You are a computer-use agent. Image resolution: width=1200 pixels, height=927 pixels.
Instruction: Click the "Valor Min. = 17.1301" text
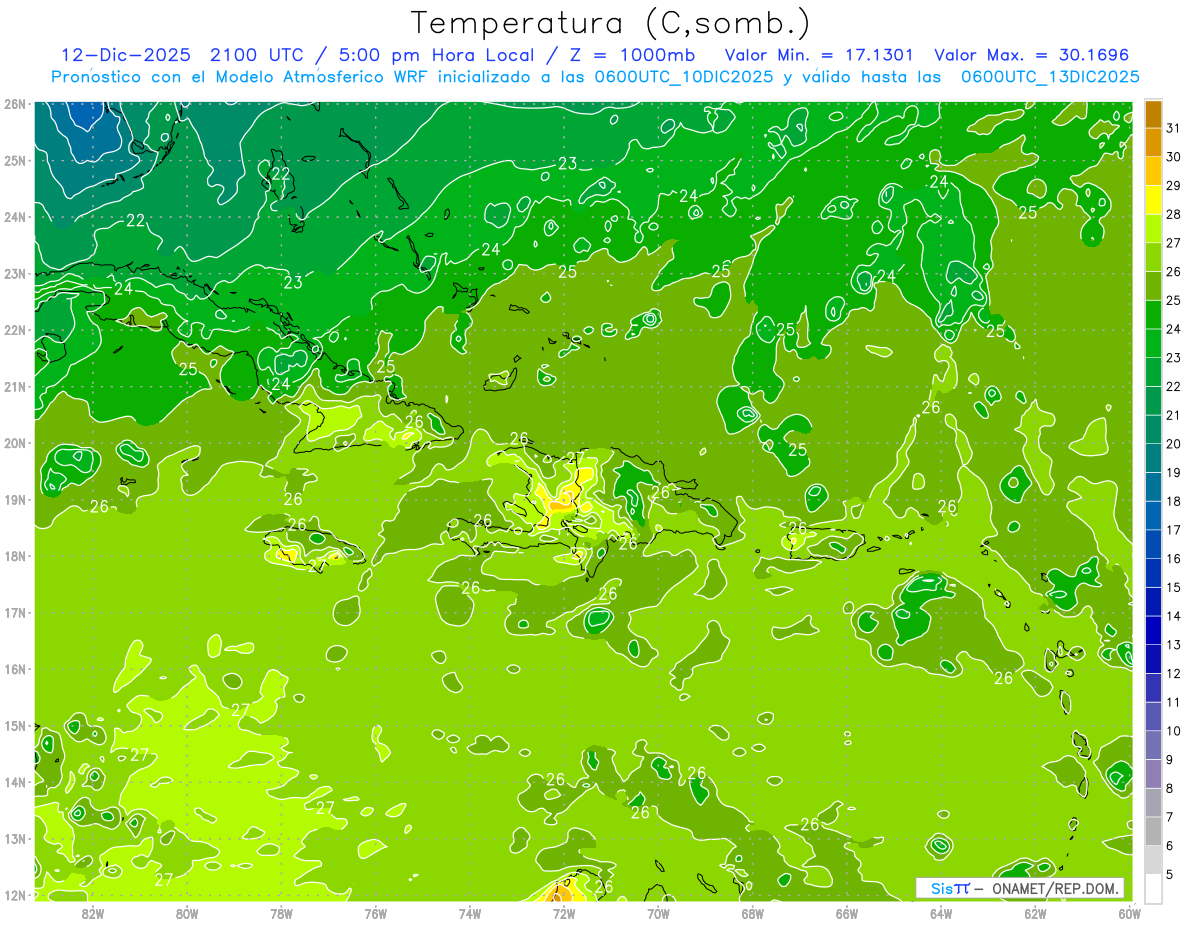coord(819,55)
